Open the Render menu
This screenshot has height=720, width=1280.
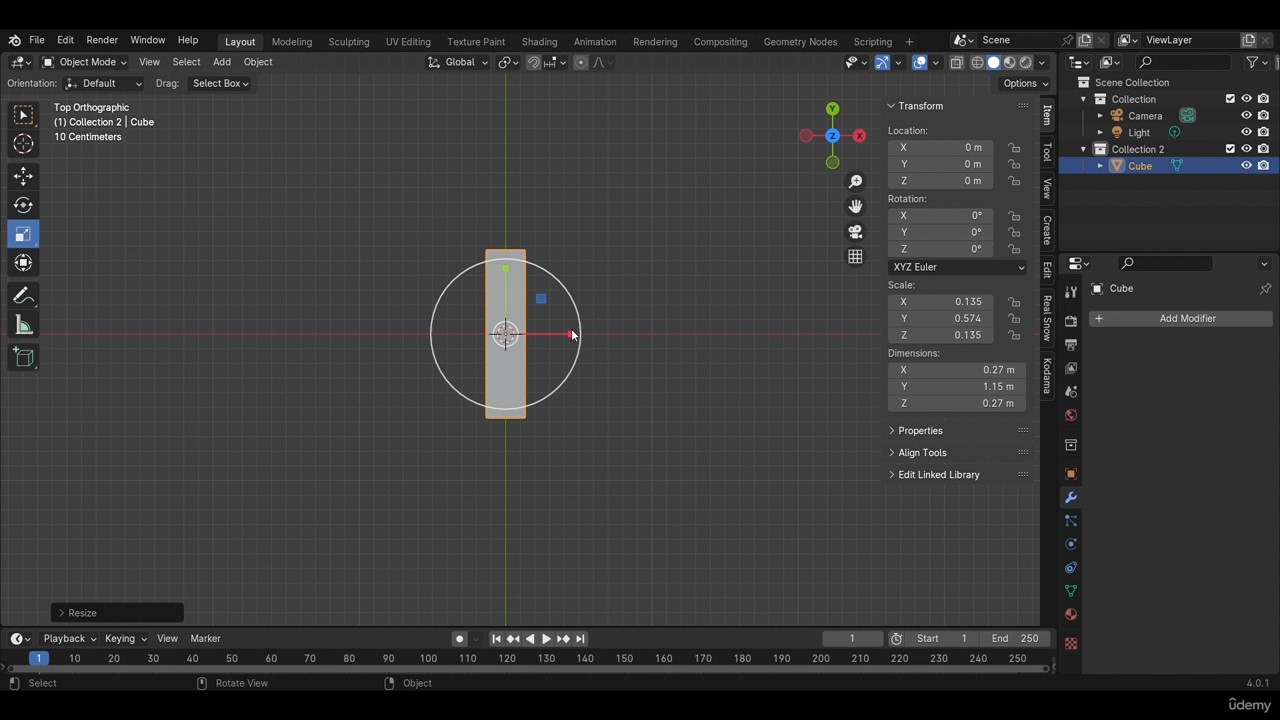102,40
